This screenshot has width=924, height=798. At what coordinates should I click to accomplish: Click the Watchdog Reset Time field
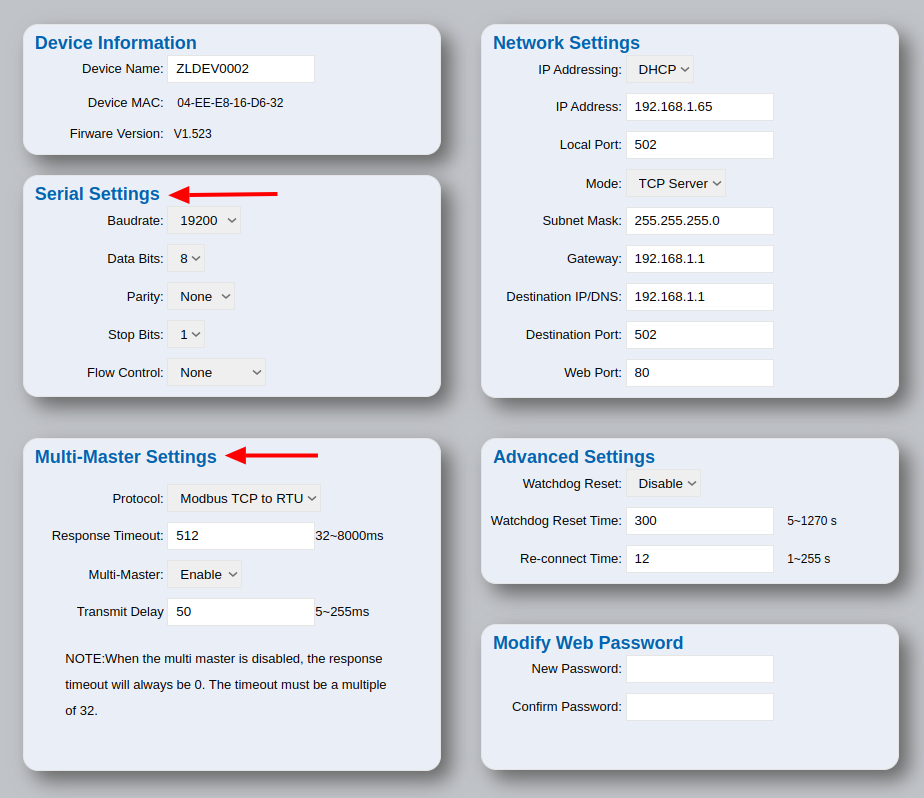[700, 521]
